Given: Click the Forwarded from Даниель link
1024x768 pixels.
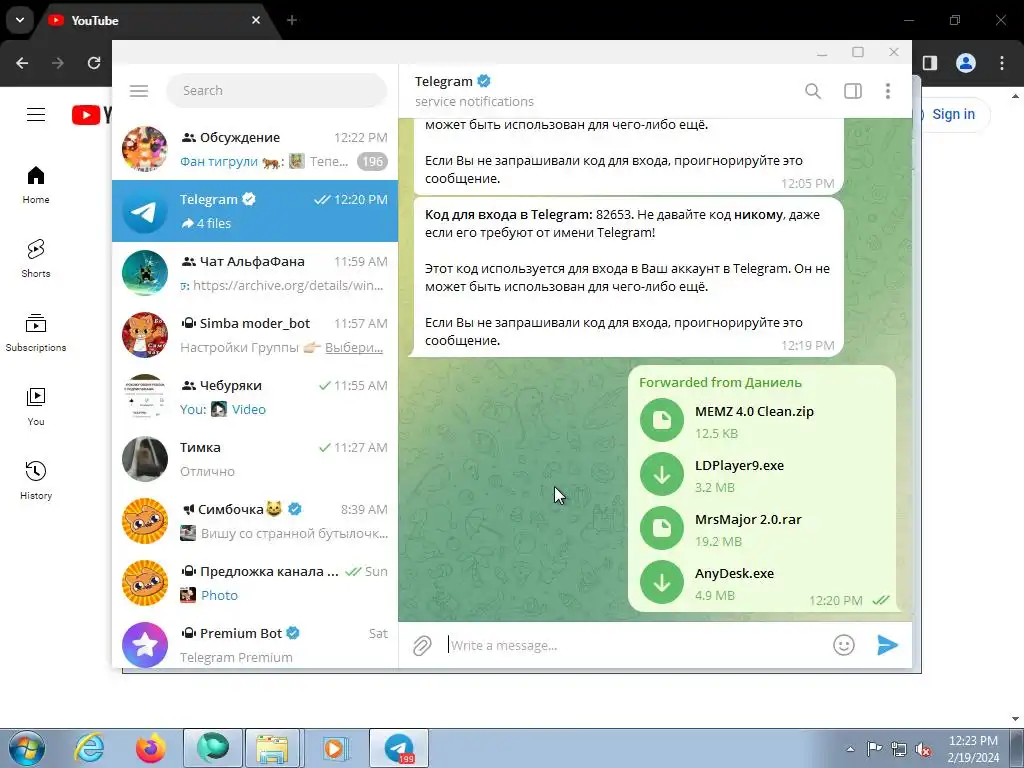Looking at the screenshot, I should [720, 383].
